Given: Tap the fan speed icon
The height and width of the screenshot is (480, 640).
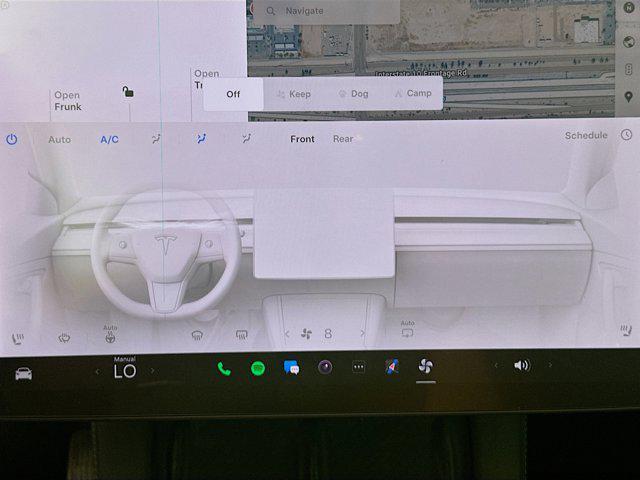Looking at the screenshot, I should [306, 334].
